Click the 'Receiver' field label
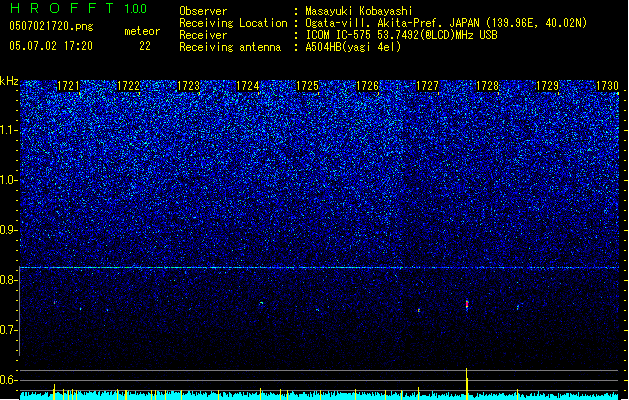The image size is (629, 400). point(203,35)
